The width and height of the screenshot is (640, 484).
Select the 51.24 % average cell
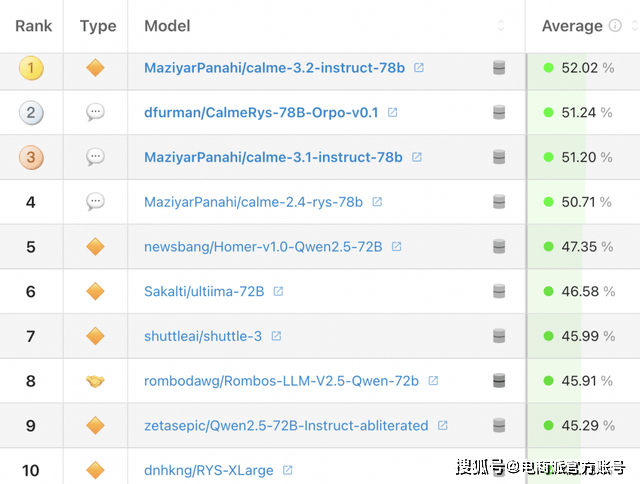click(x=583, y=113)
